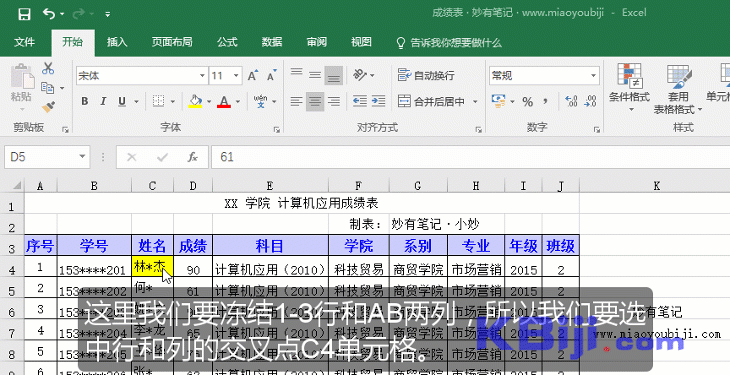Click the Insert Function fx icon
Screen dimensions: 730x375
tap(192, 157)
